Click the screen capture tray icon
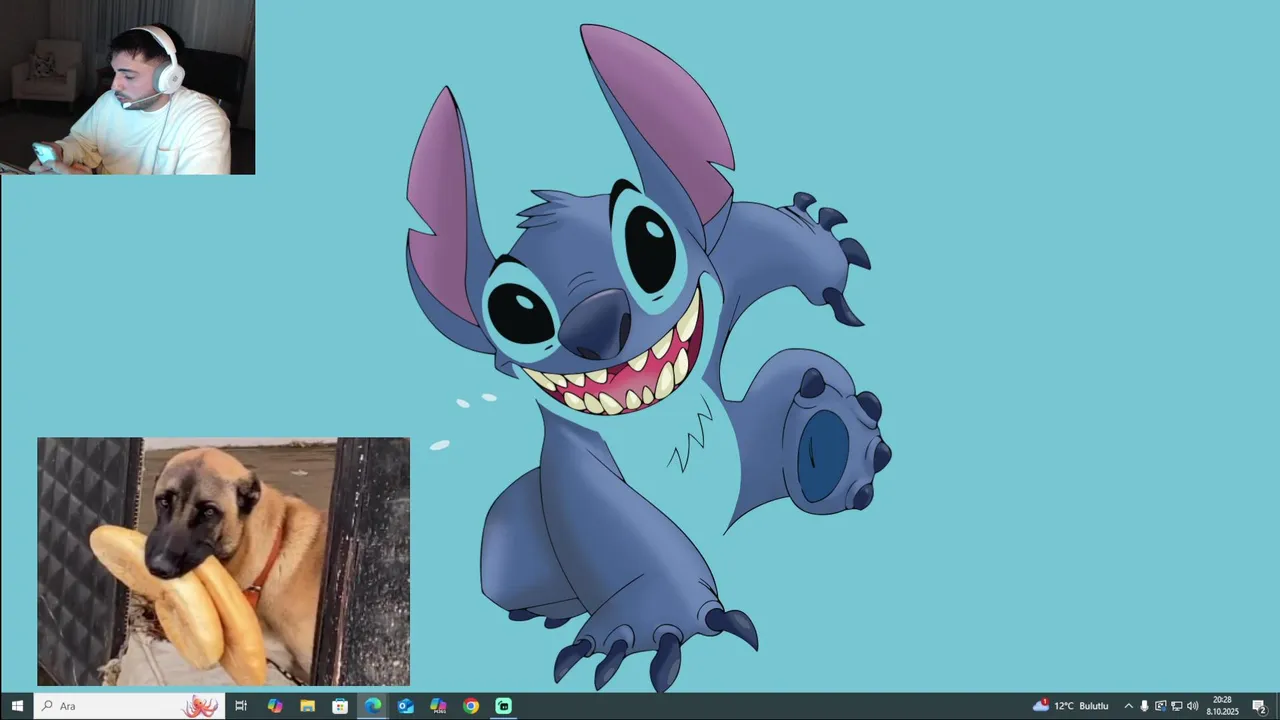 (1161, 706)
